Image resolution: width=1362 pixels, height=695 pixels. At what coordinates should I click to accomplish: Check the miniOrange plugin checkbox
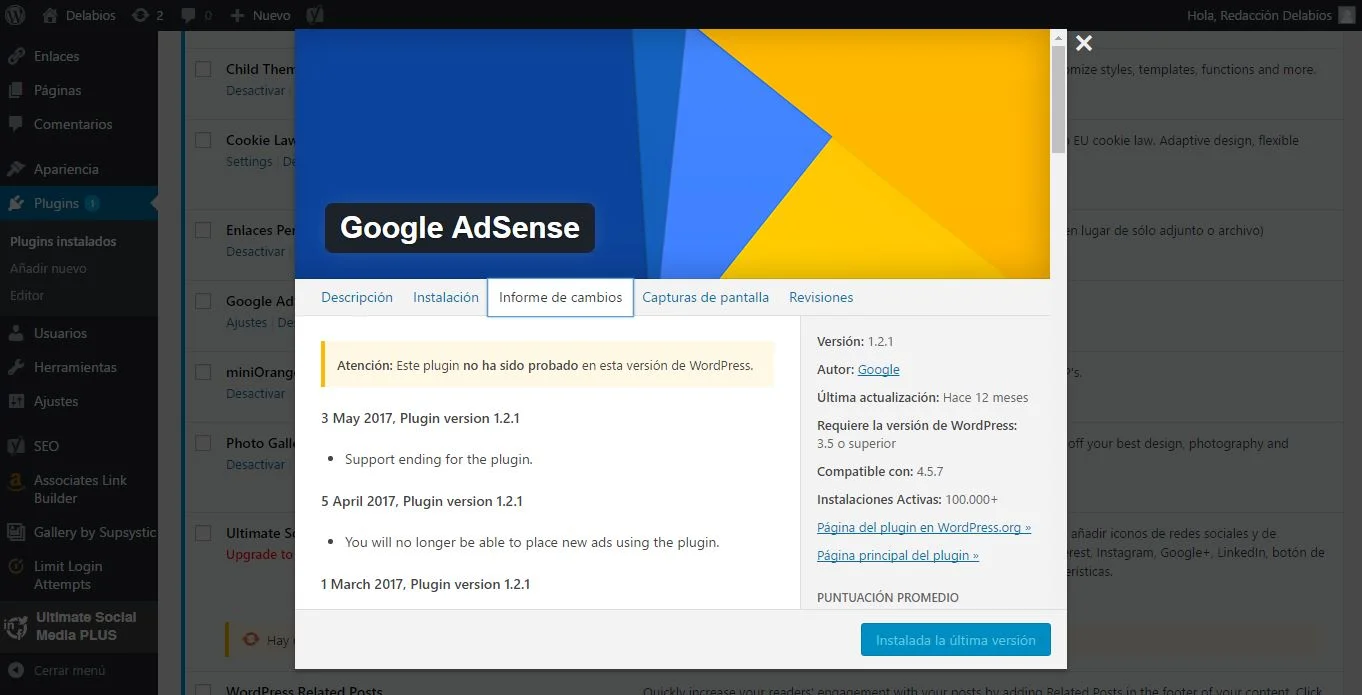(203, 372)
